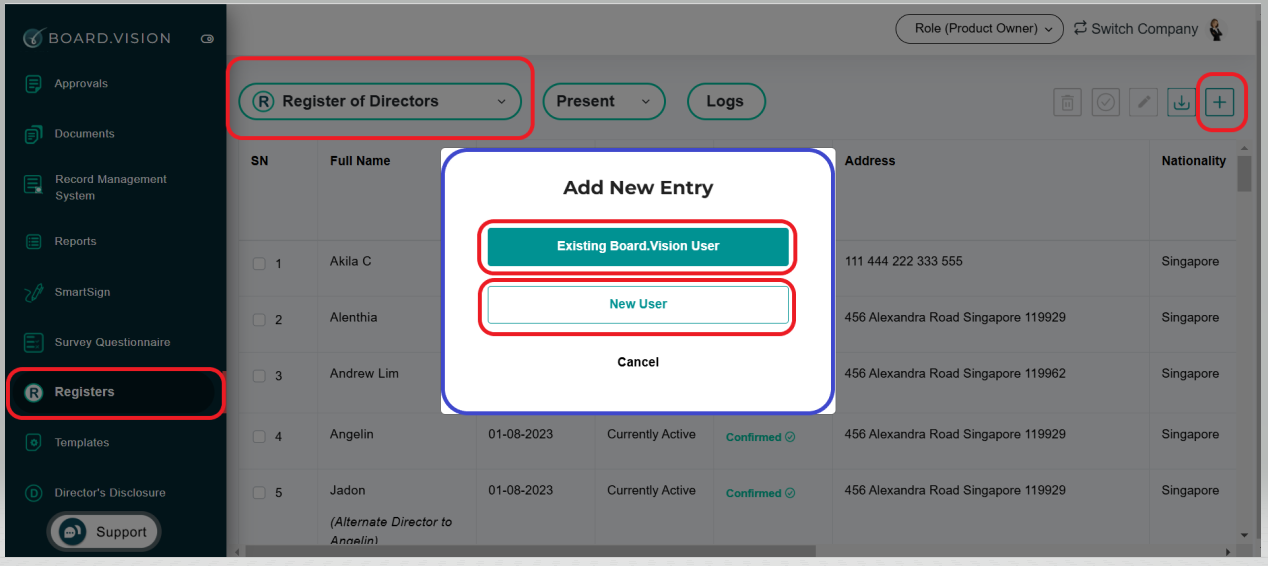
Task: Click the SmartSign pen icon
Action: click(33, 292)
